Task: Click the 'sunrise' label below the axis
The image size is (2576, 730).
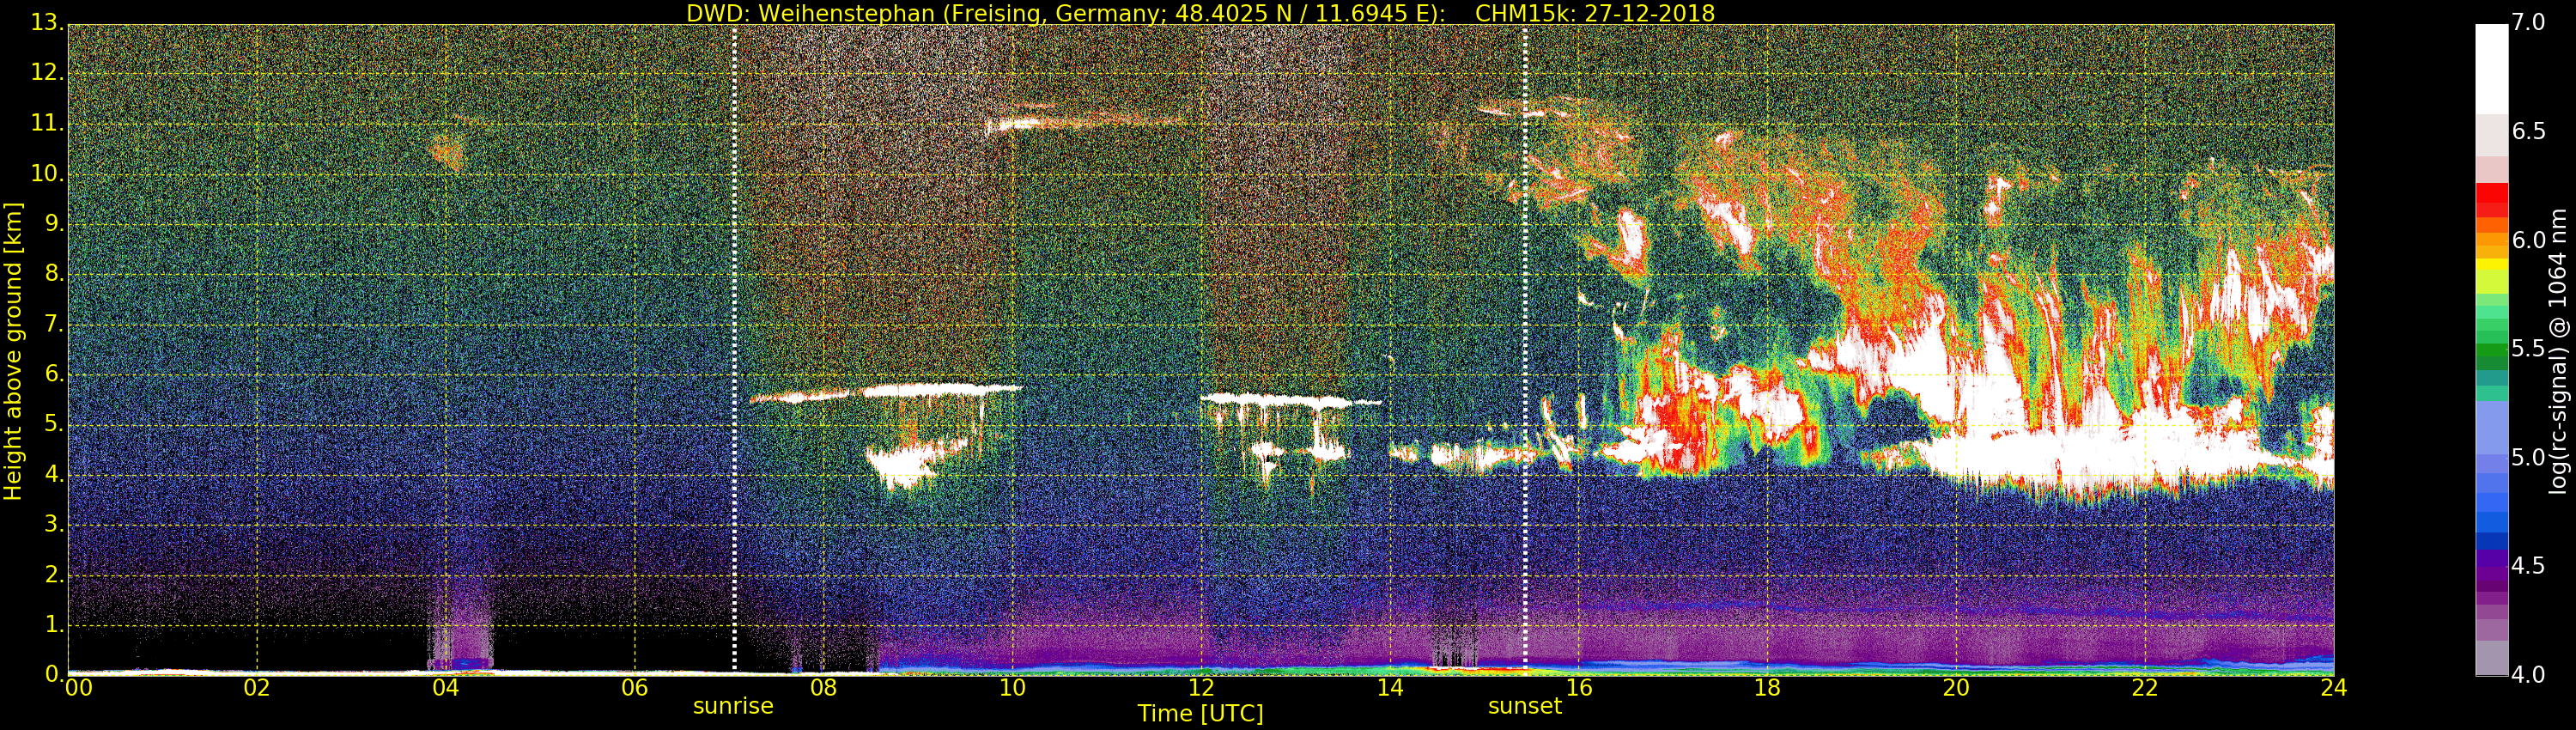Action: pyautogui.click(x=733, y=706)
